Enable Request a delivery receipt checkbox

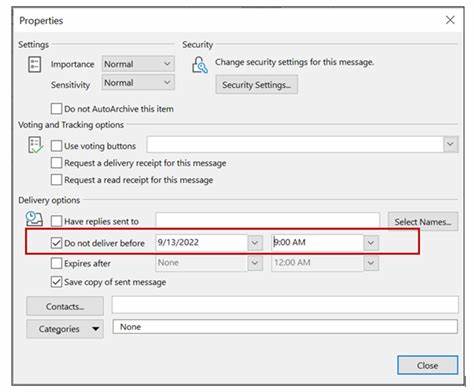click(x=56, y=163)
